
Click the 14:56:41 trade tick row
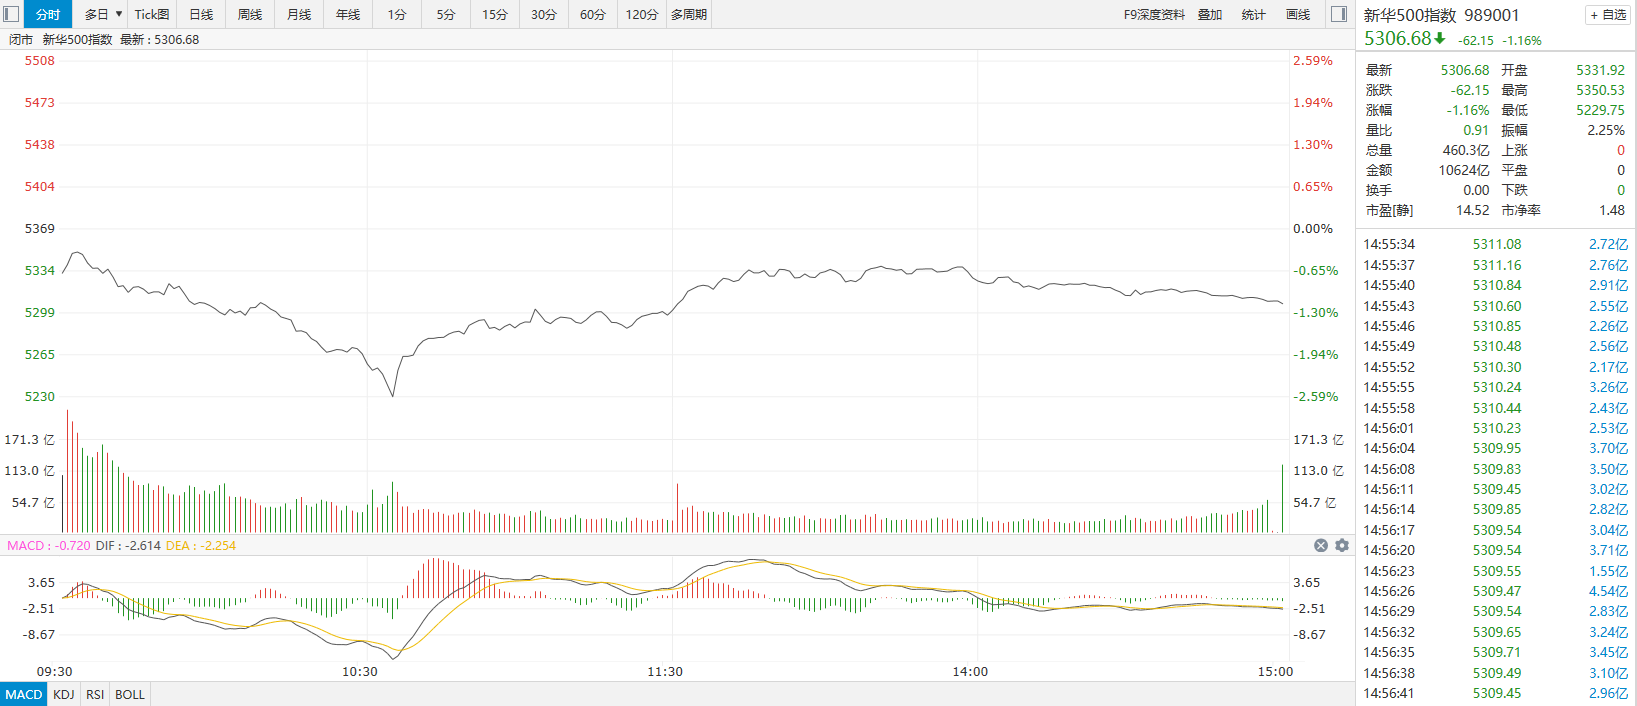point(1495,693)
